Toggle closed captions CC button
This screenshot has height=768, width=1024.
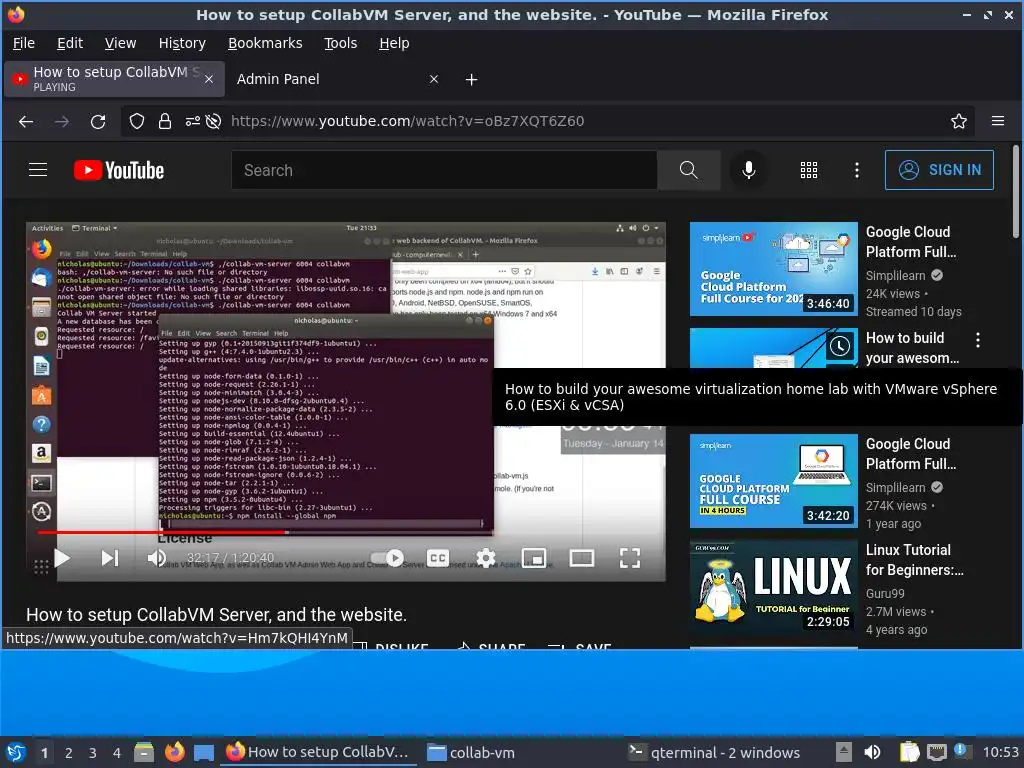[438, 558]
